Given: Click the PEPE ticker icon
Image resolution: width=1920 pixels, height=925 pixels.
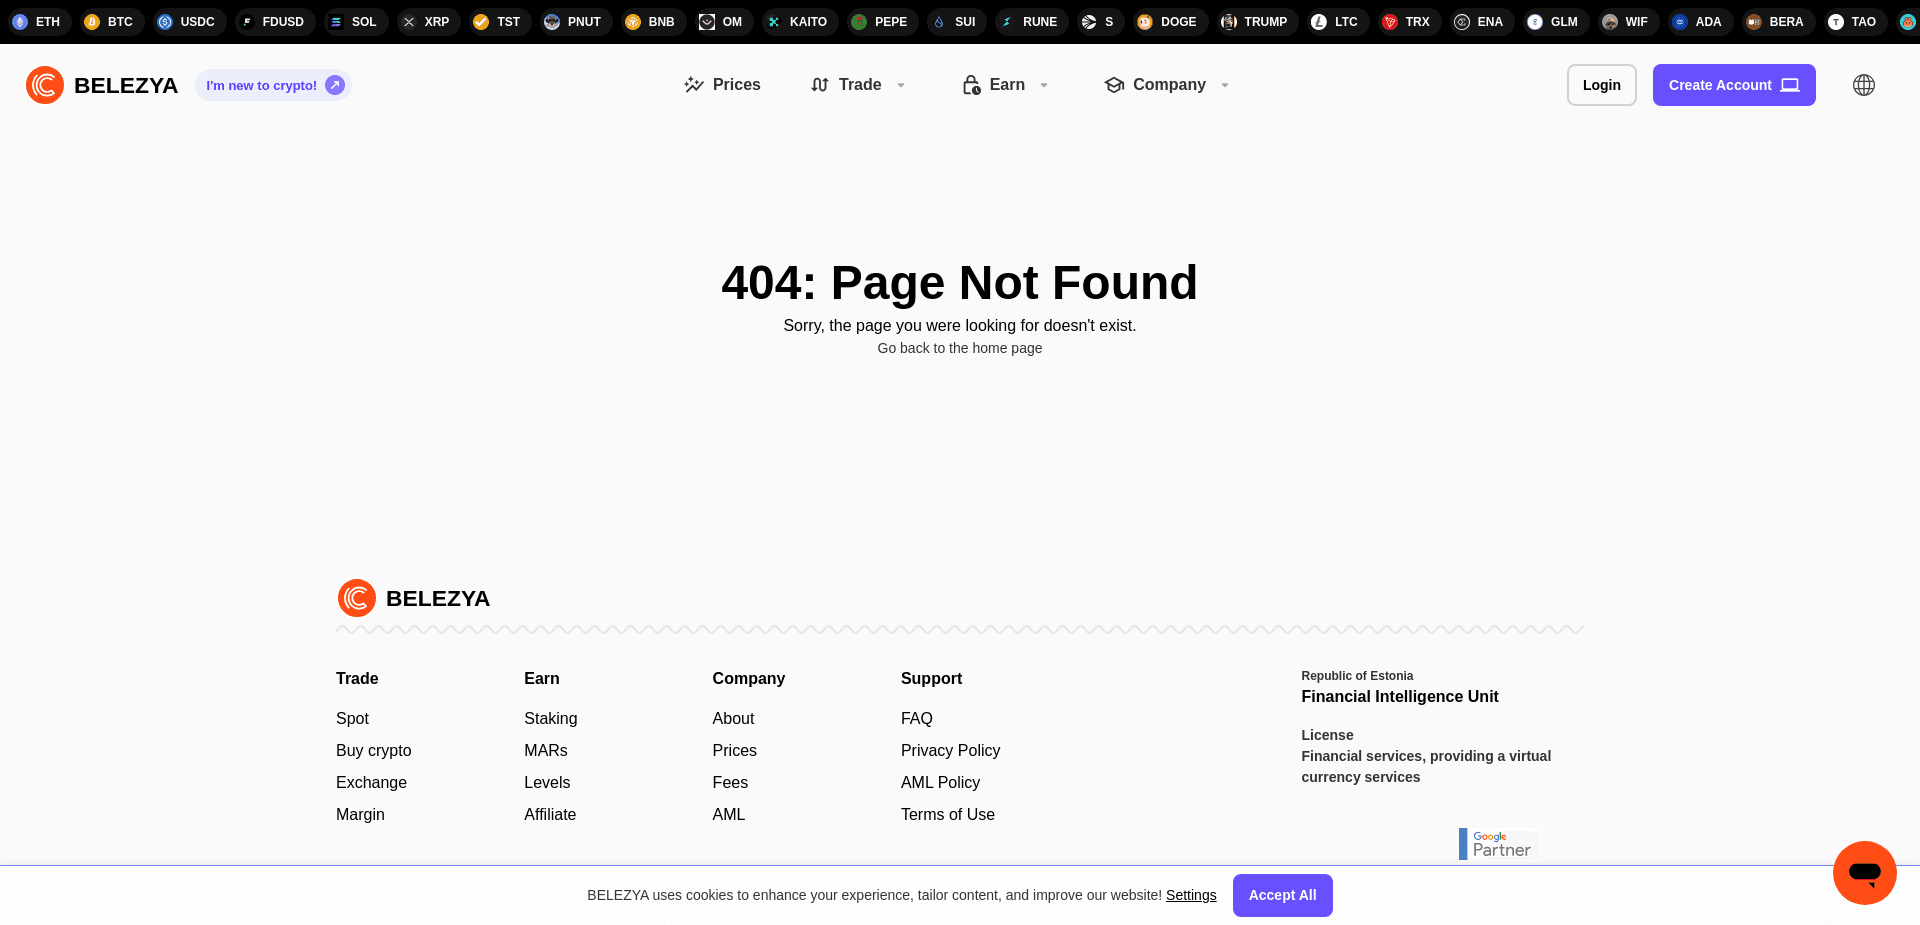Looking at the screenshot, I should 859,21.
